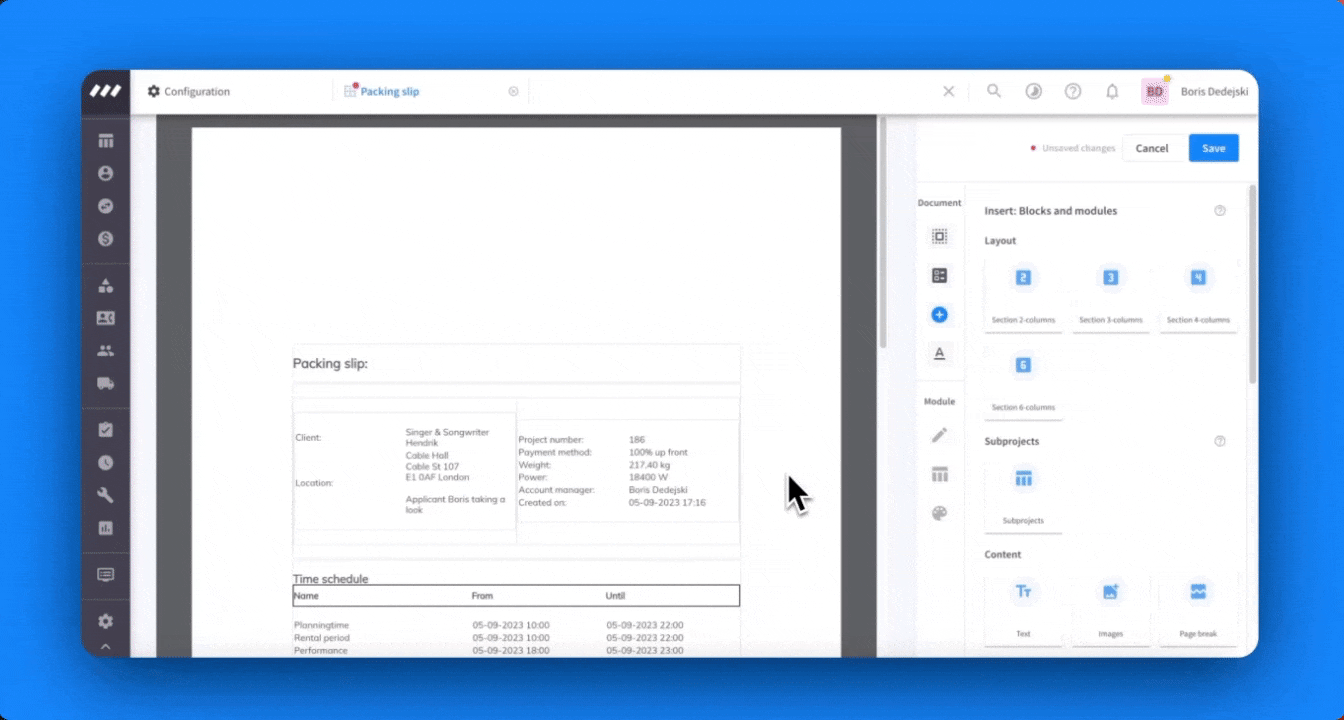1344x720 pixels.
Task: Insert a Section 4-columns layout block
Action: (x=1198, y=295)
